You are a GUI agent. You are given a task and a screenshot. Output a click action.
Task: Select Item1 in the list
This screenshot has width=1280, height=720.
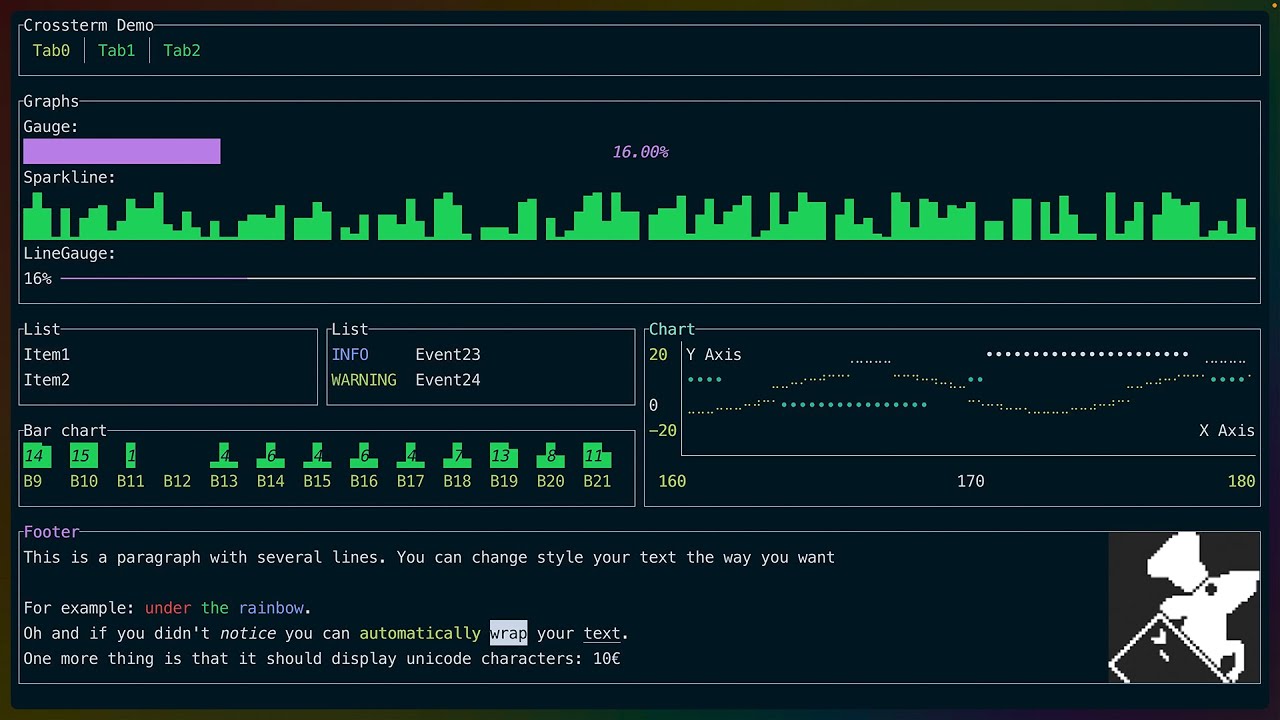tap(47, 354)
